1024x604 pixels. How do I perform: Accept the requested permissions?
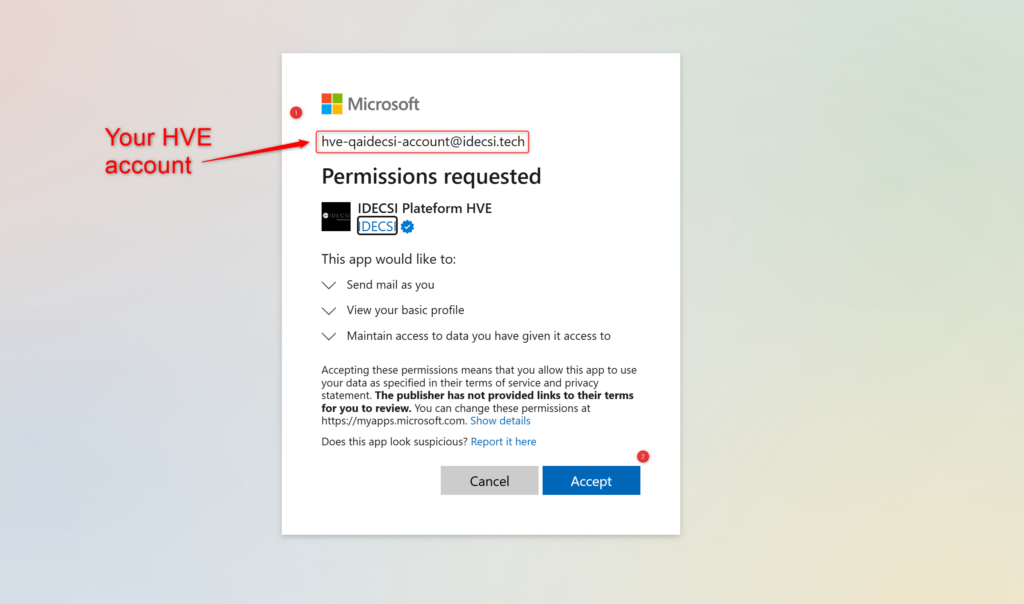click(x=591, y=481)
